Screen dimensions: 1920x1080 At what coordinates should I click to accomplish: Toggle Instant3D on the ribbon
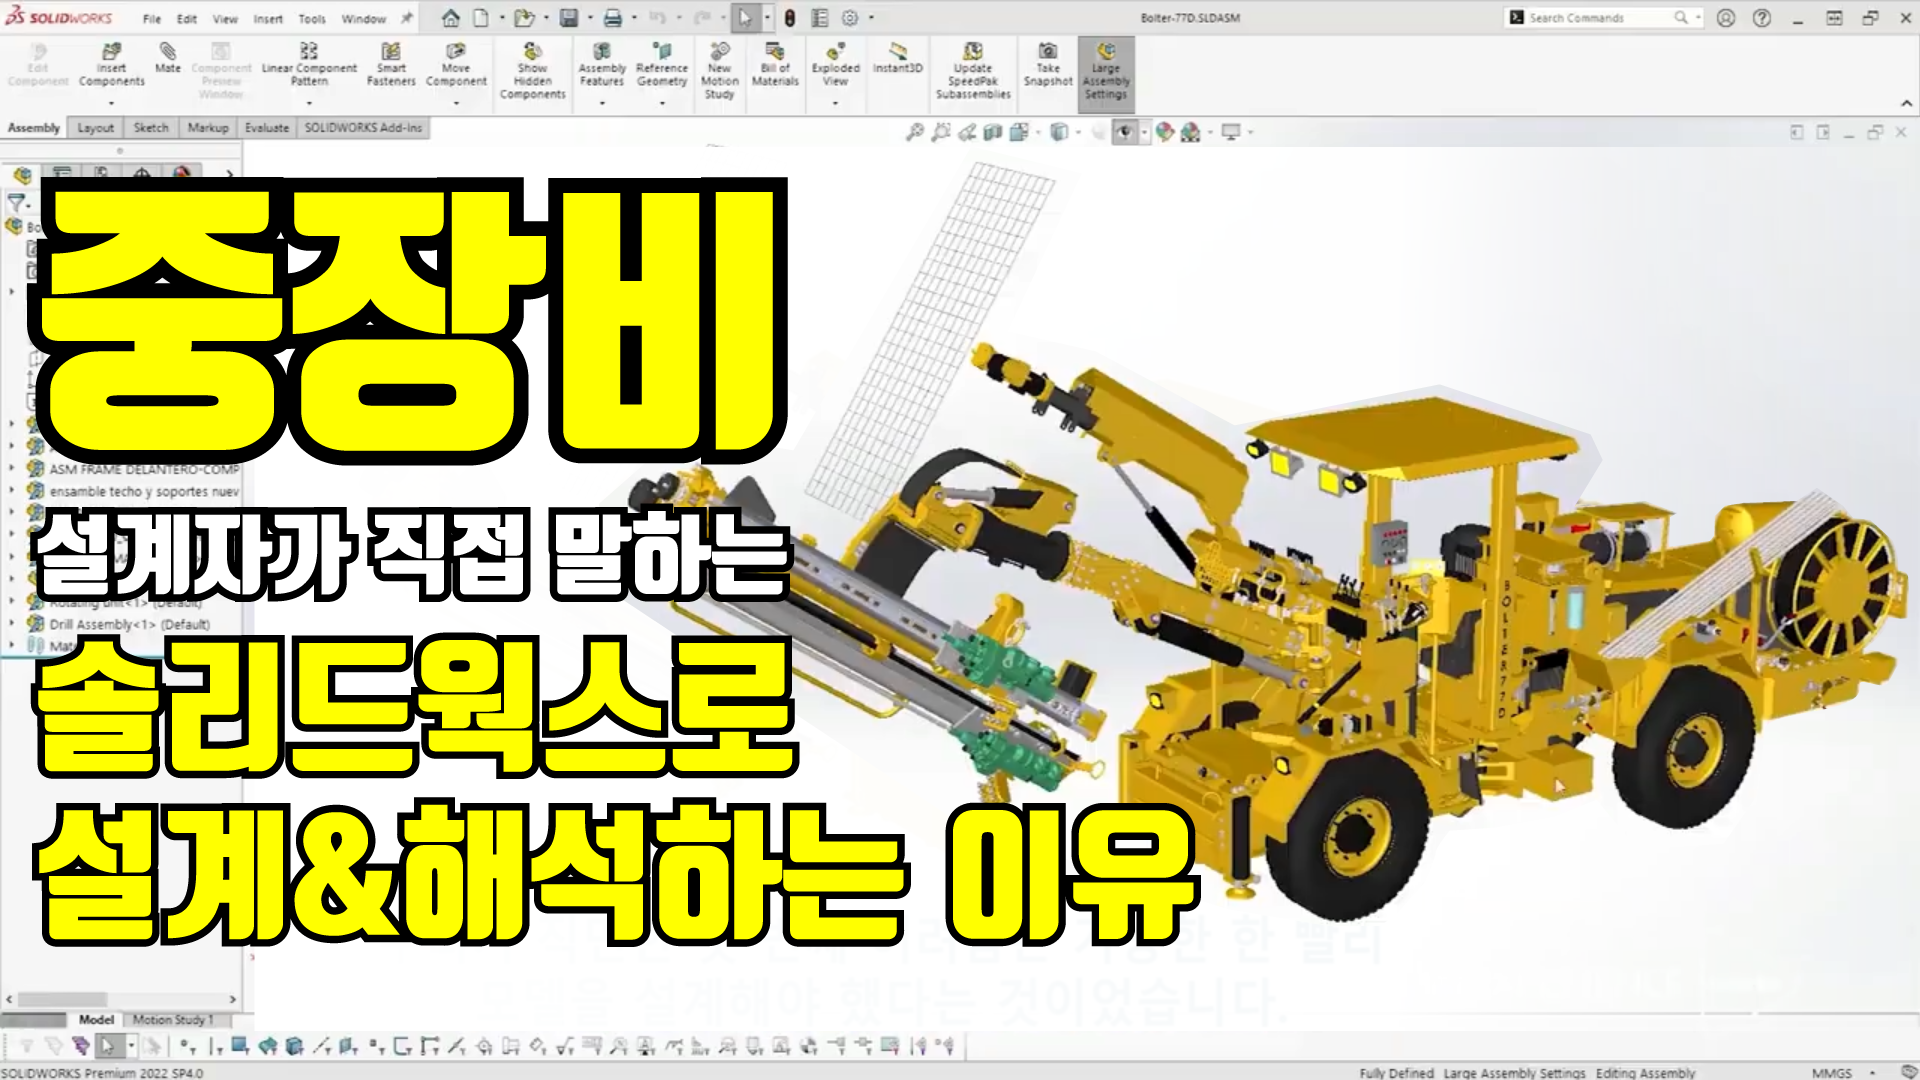(898, 58)
